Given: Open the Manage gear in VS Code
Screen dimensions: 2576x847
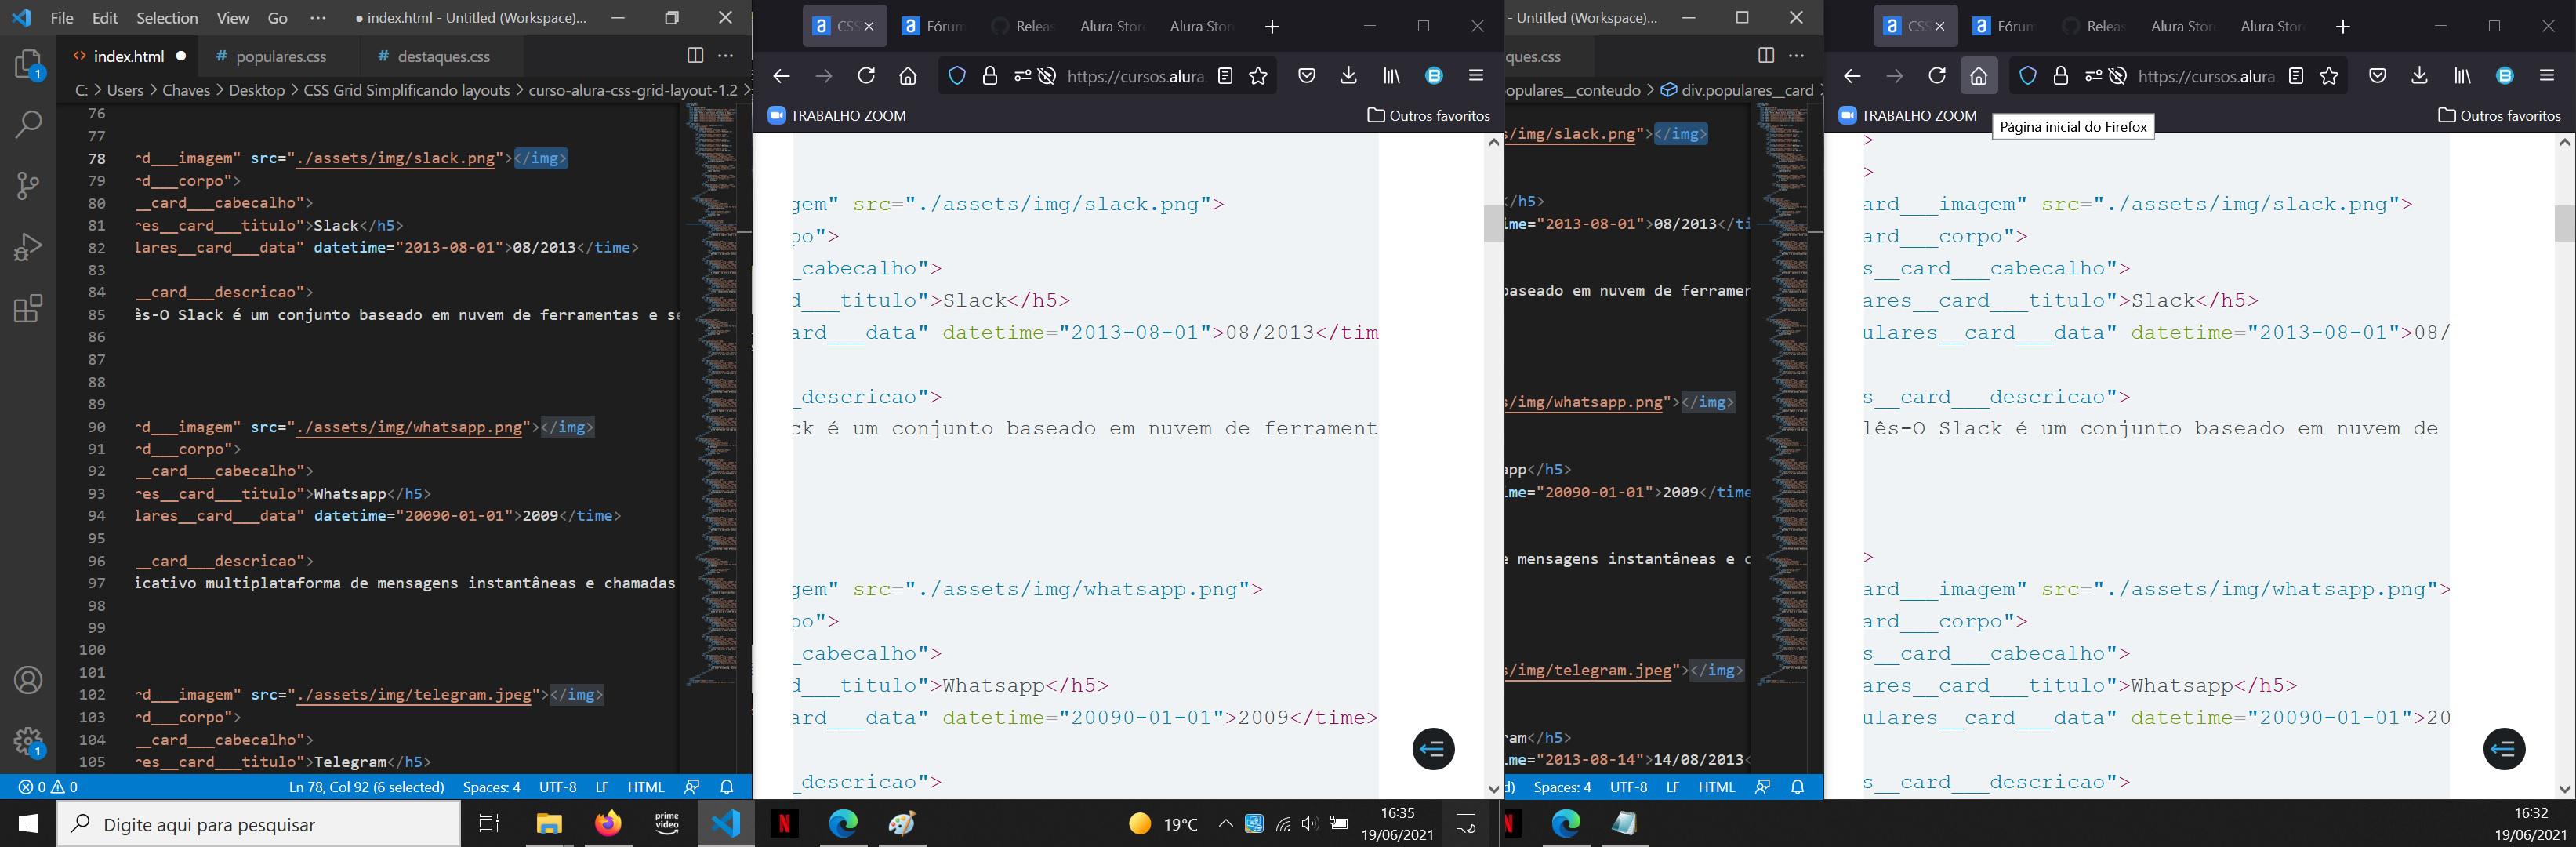Looking at the screenshot, I should pyautogui.click(x=29, y=741).
